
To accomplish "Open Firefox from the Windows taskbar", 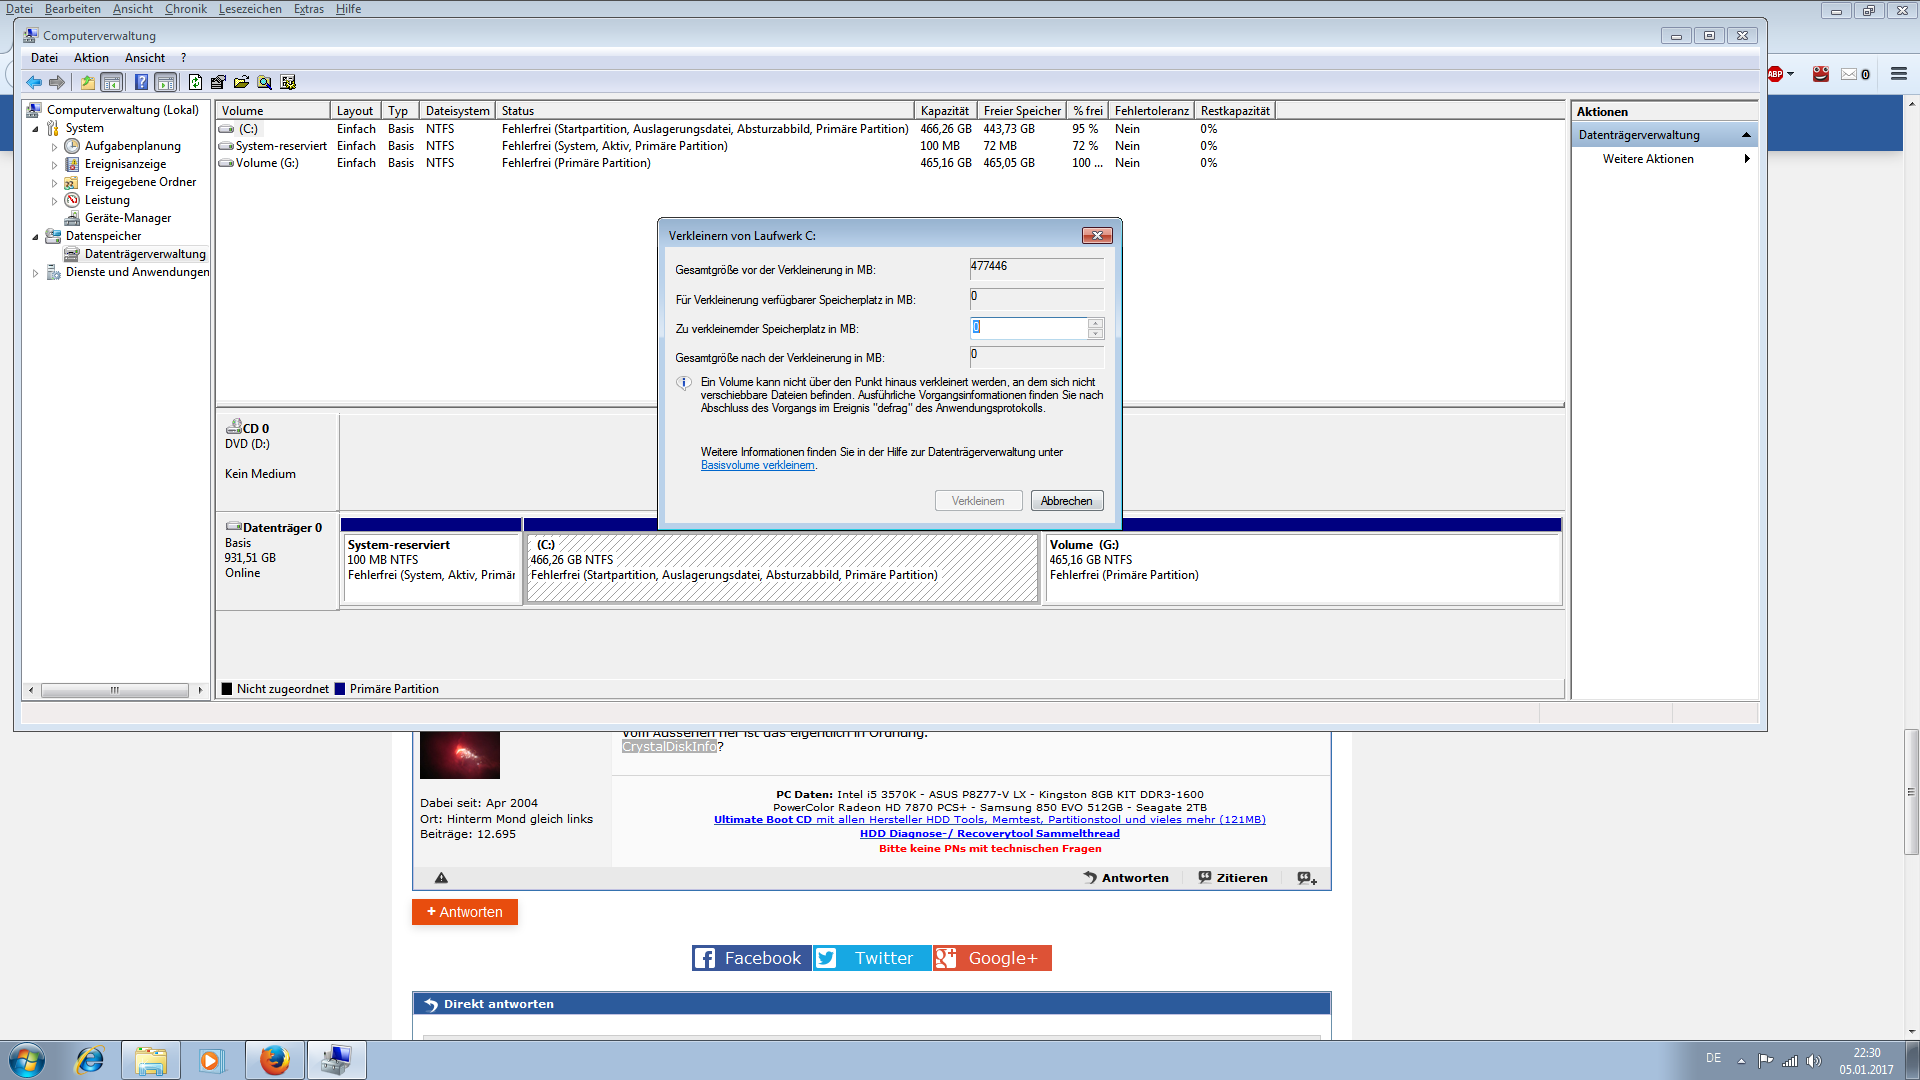I will [274, 1060].
